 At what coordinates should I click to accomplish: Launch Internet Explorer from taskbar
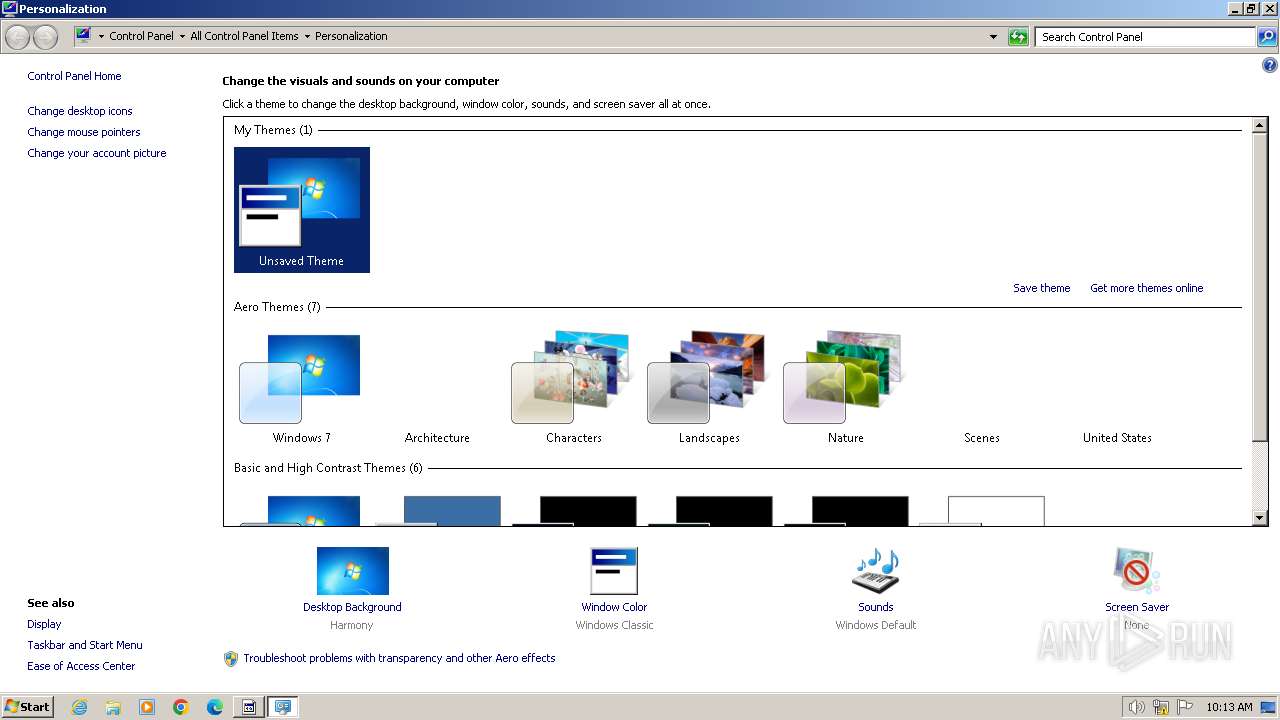click(79, 707)
